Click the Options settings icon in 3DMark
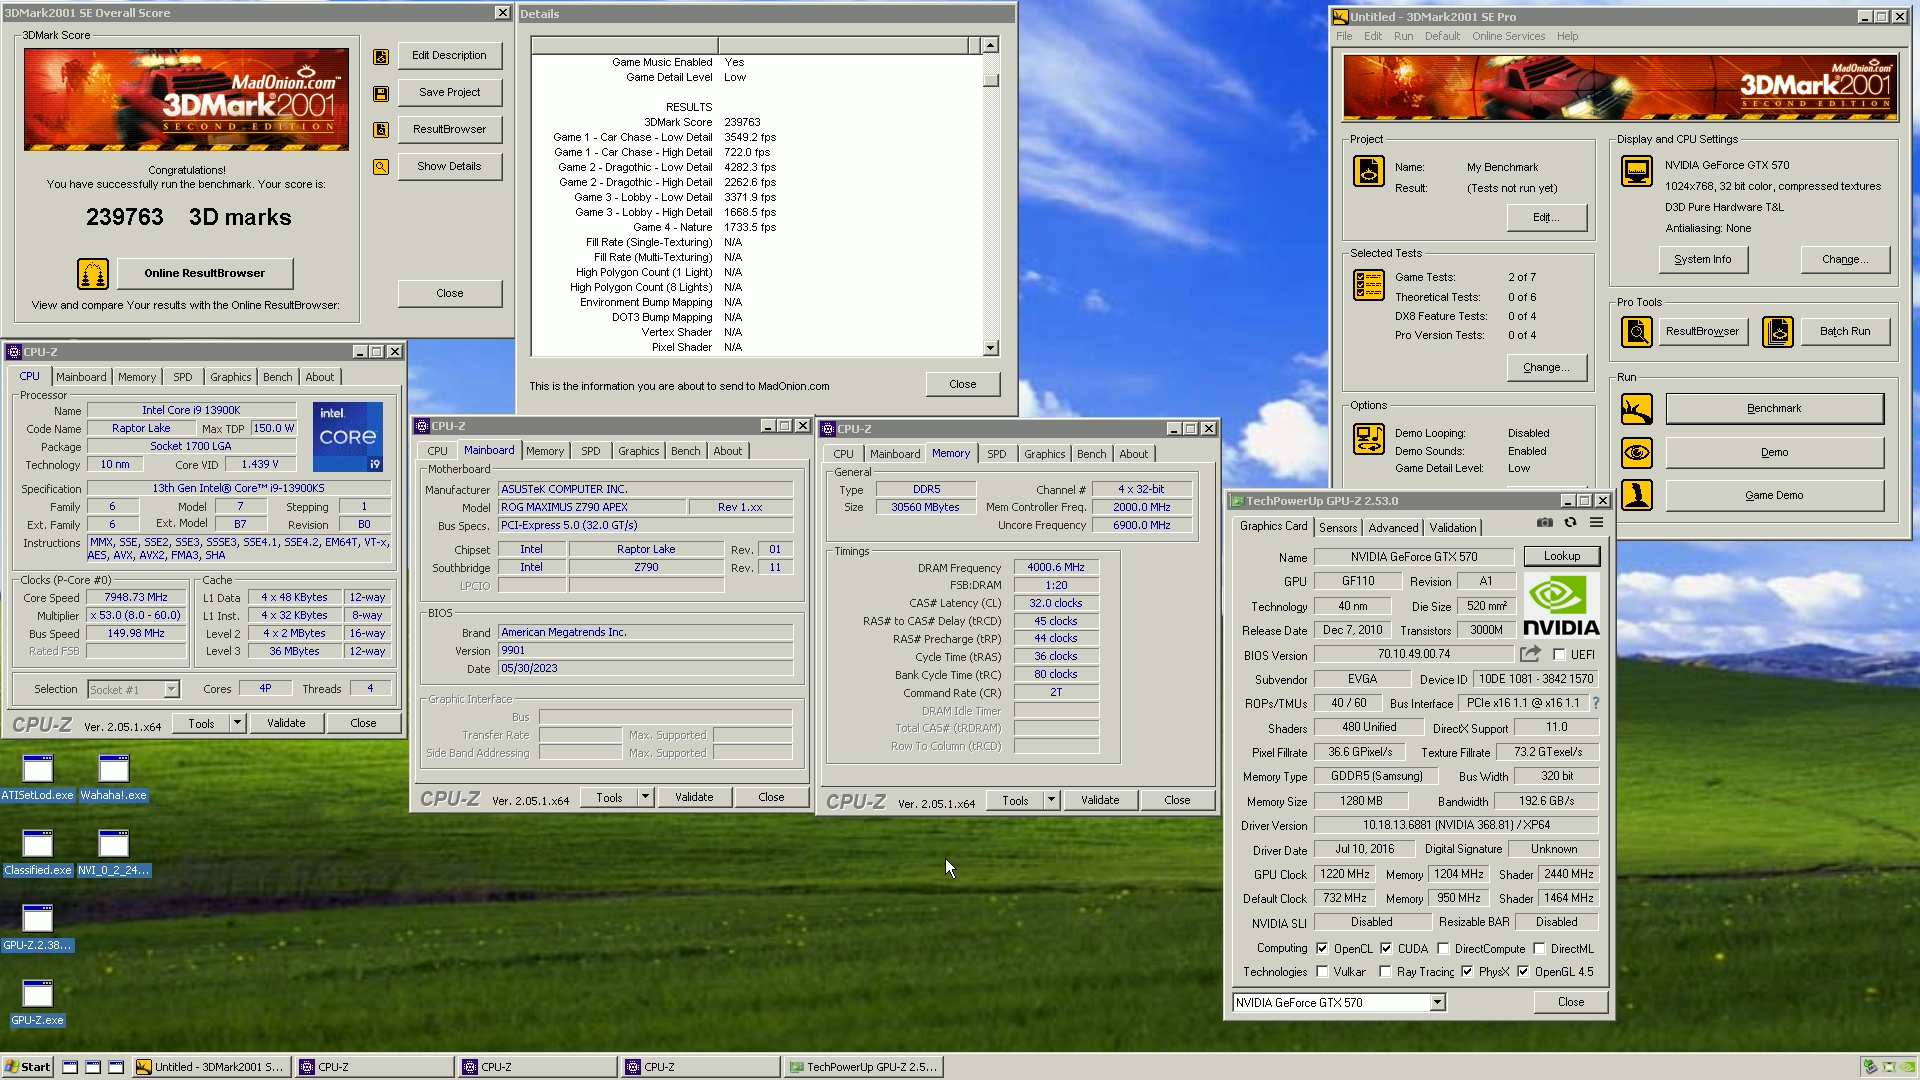 click(1369, 438)
